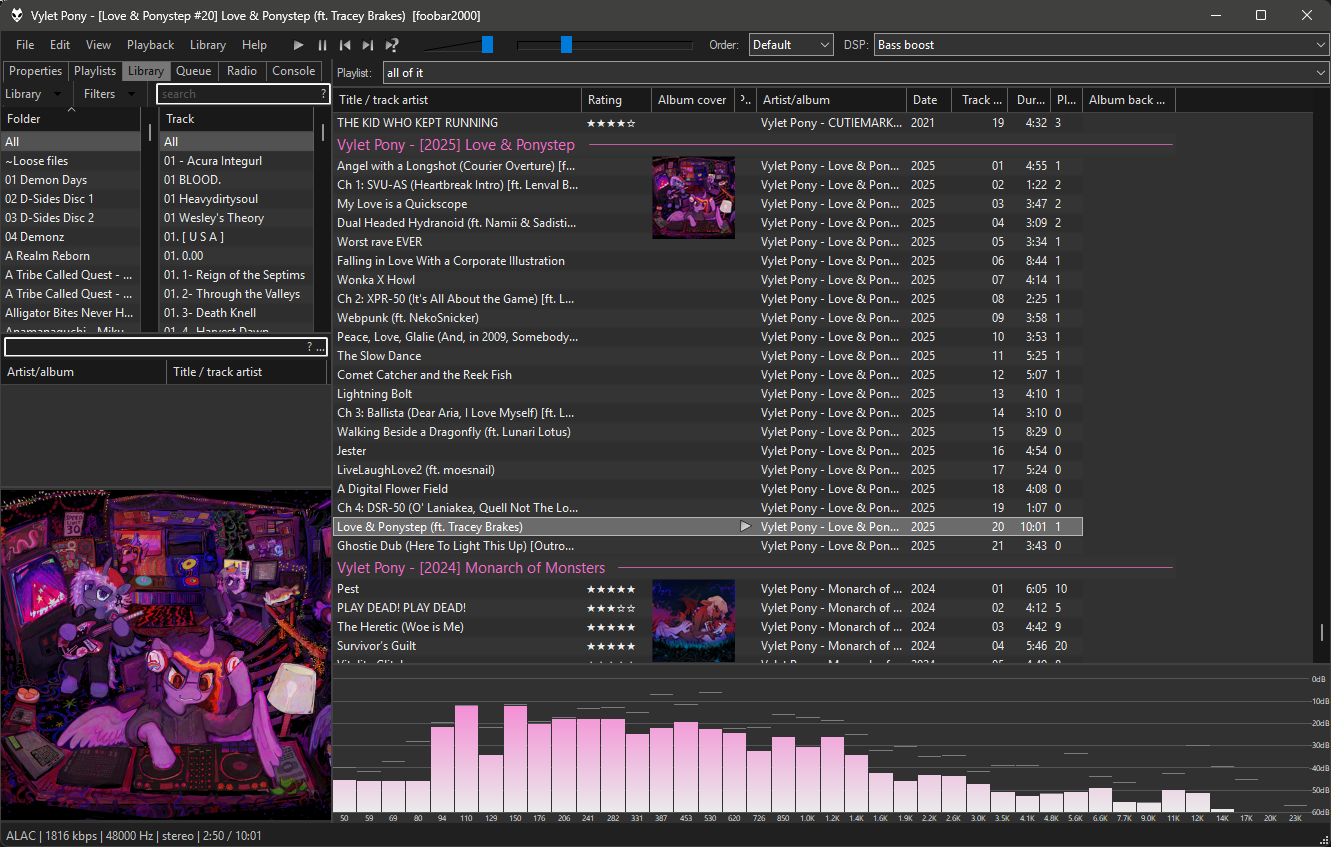This screenshot has height=847, width=1331.
Task: Switch to the Radio tab
Action: 242,71
